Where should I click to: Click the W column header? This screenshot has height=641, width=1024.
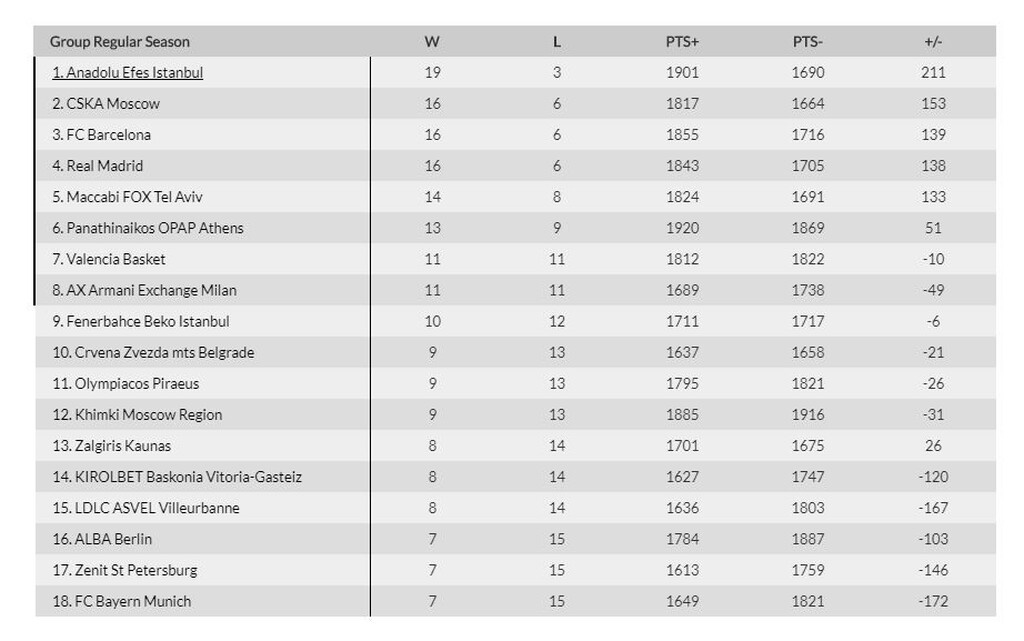coord(432,42)
